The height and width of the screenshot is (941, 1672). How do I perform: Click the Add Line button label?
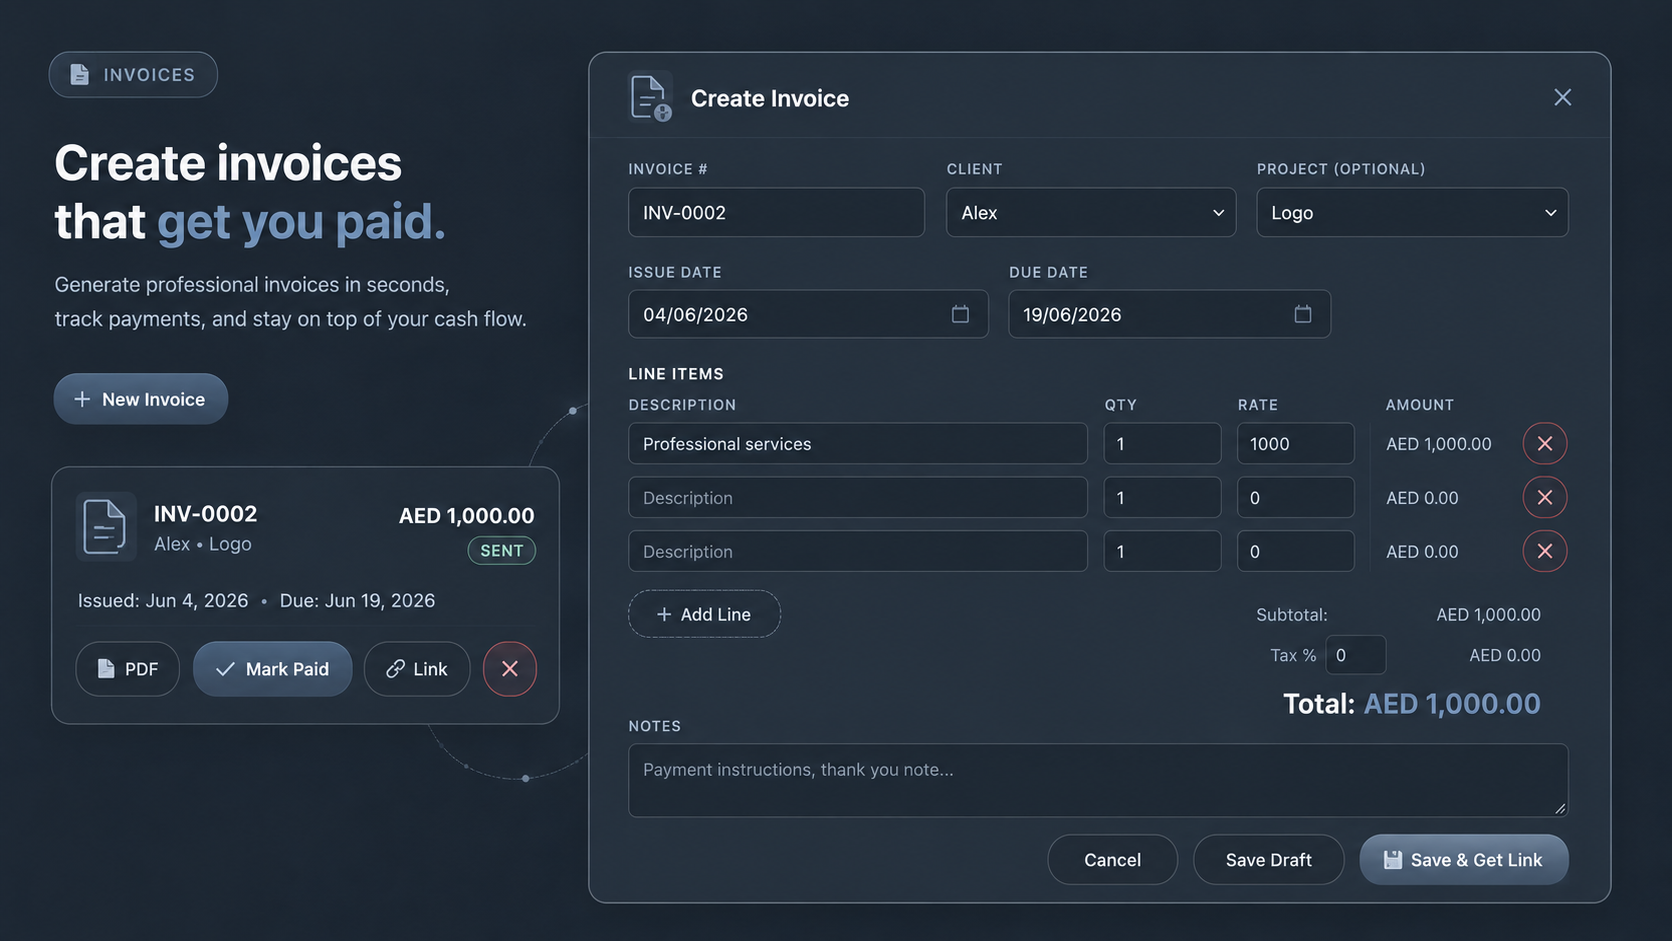click(716, 614)
